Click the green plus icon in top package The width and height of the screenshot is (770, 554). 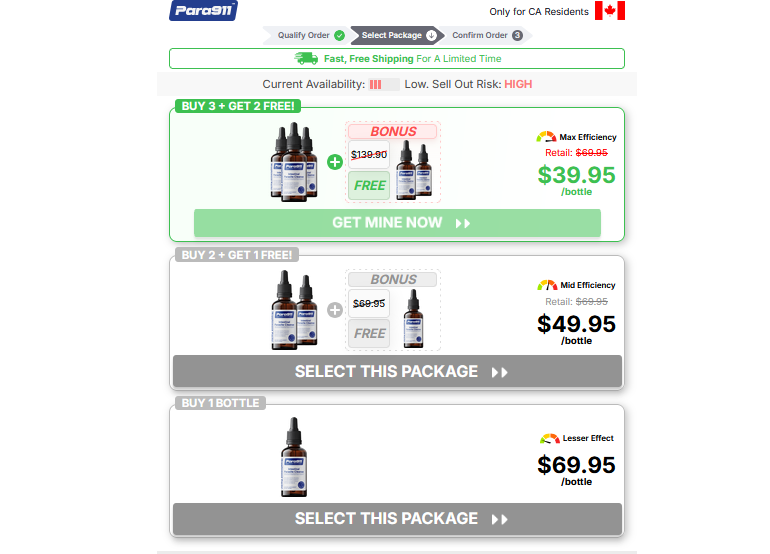pyautogui.click(x=335, y=162)
